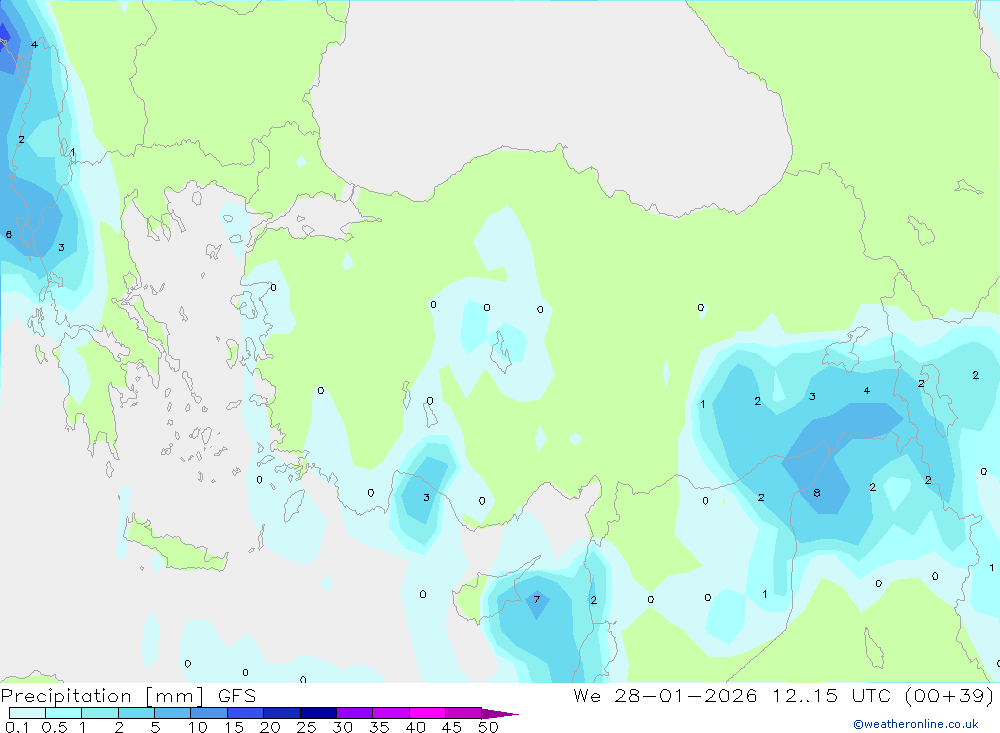Click the 0.5–1 mm legend color box
The height and width of the screenshot is (733, 1000).
coord(63,713)
